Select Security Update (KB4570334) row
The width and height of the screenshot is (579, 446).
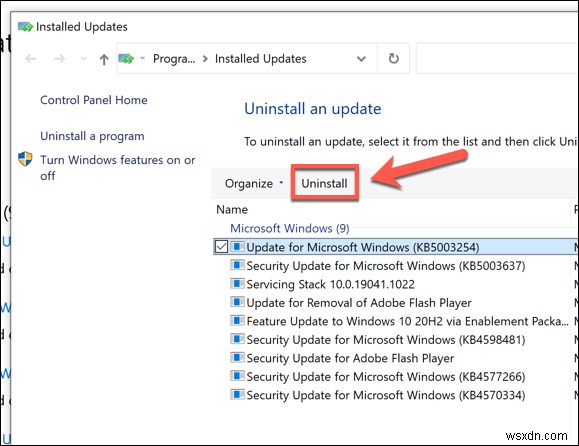click(x=386, y=395)
